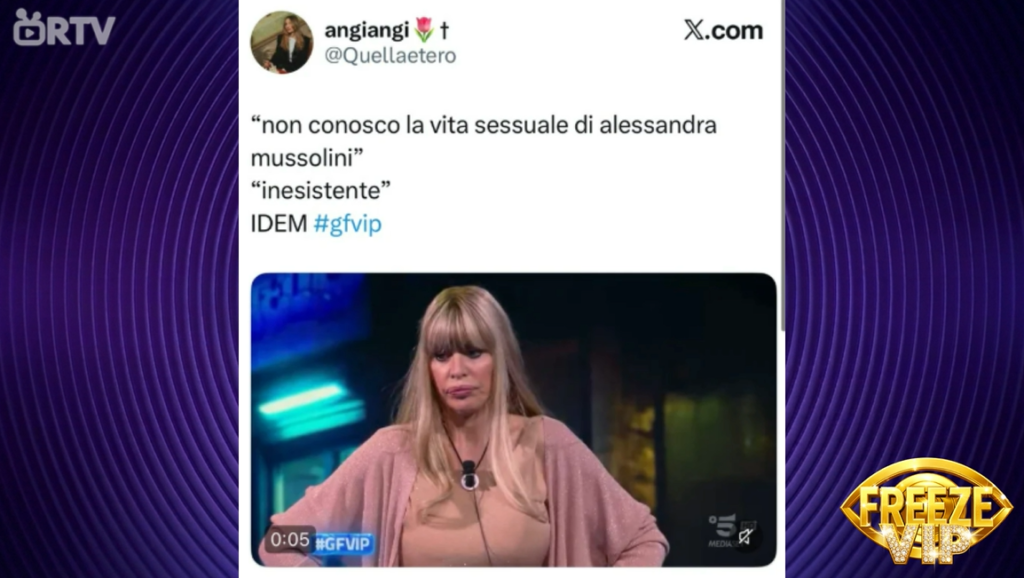
Task: Click the word IDEM in the tweet
Action: click(279, 223)
